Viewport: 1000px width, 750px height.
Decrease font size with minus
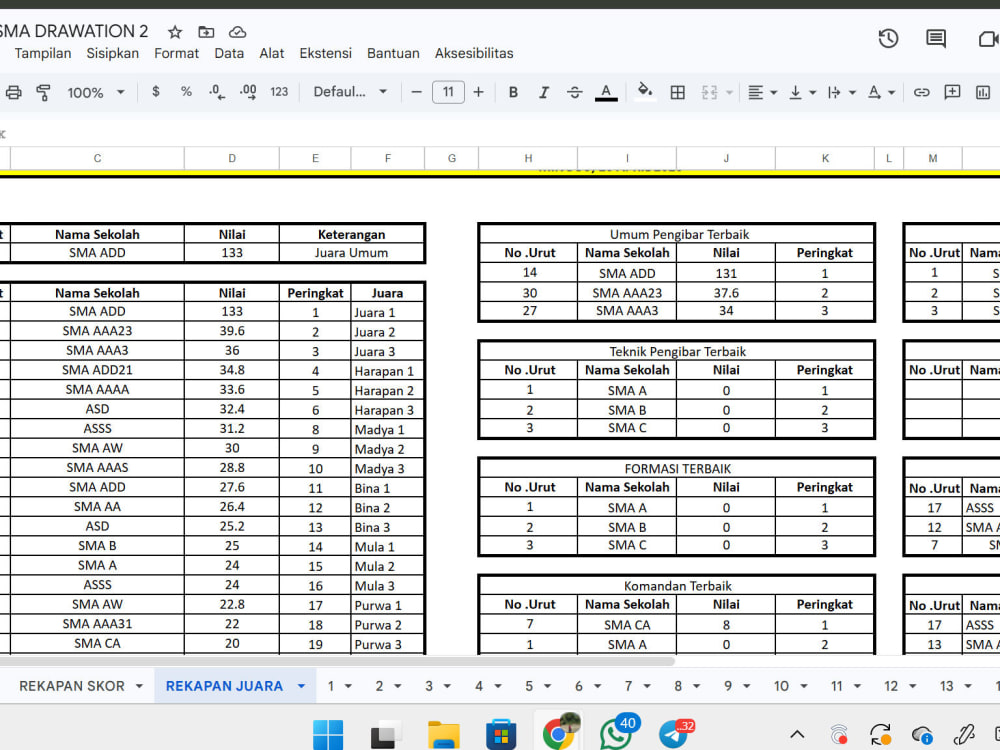(x=416, y=92)
